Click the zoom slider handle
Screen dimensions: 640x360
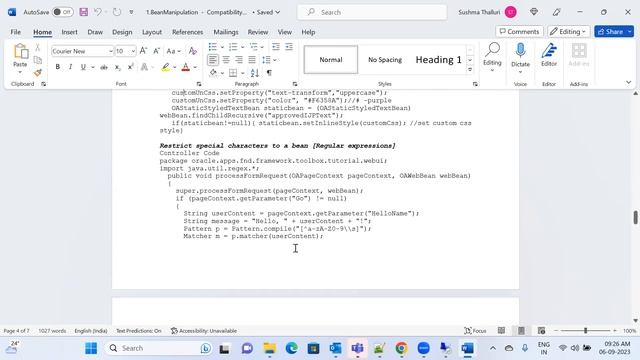coord(585,331)
